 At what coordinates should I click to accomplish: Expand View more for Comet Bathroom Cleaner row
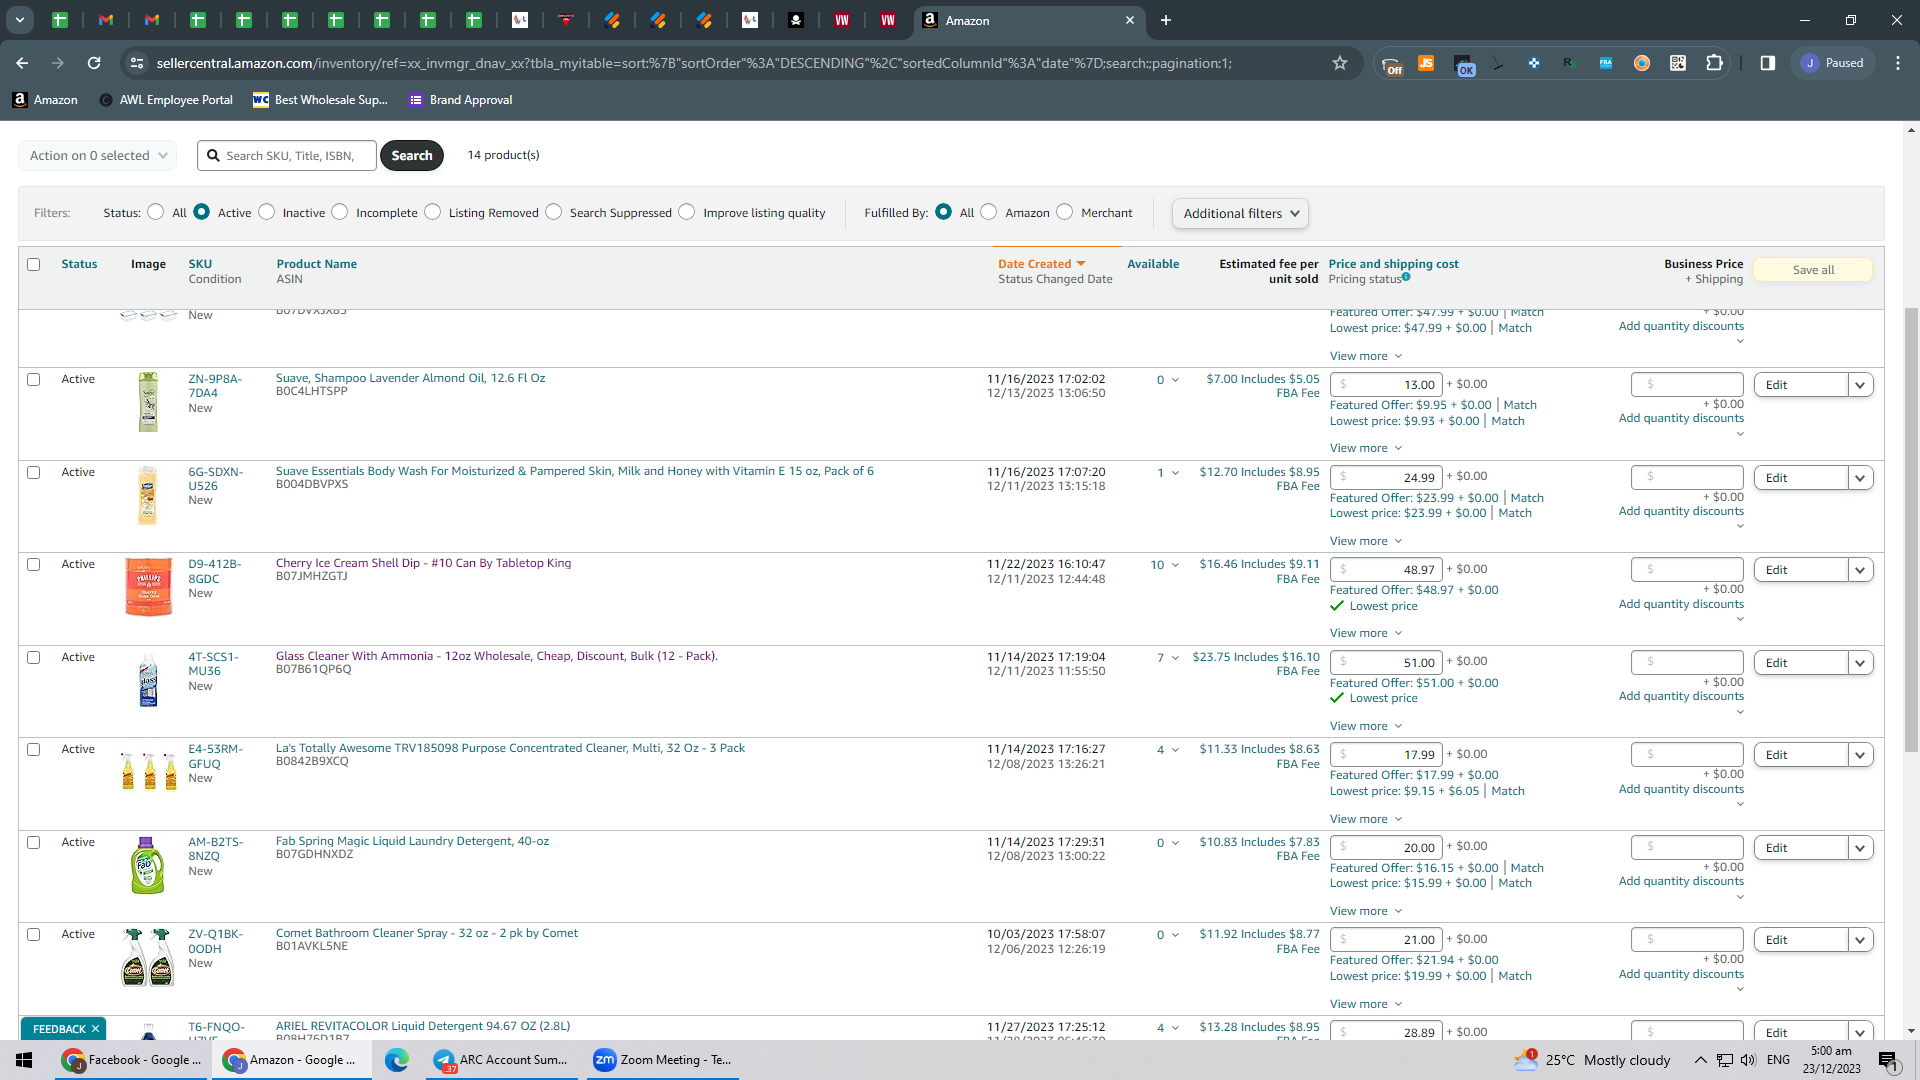(1366, 1004)
